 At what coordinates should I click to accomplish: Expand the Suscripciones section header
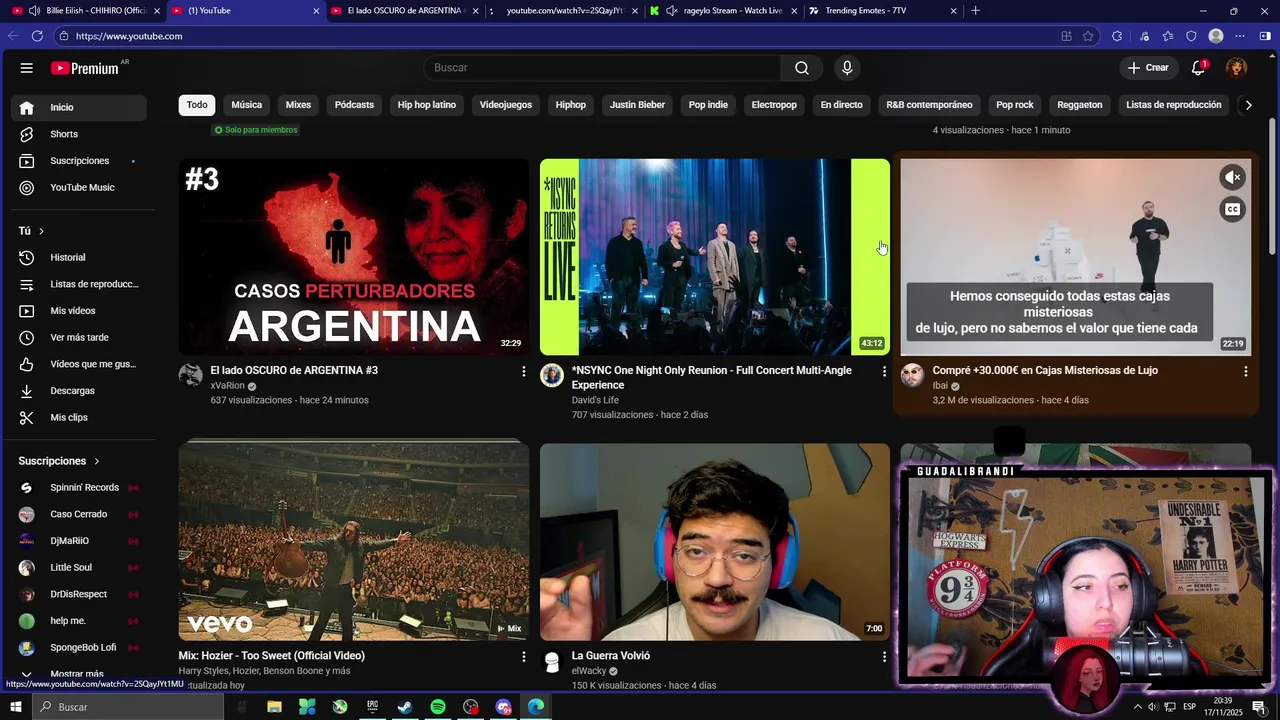coord(60,461)
